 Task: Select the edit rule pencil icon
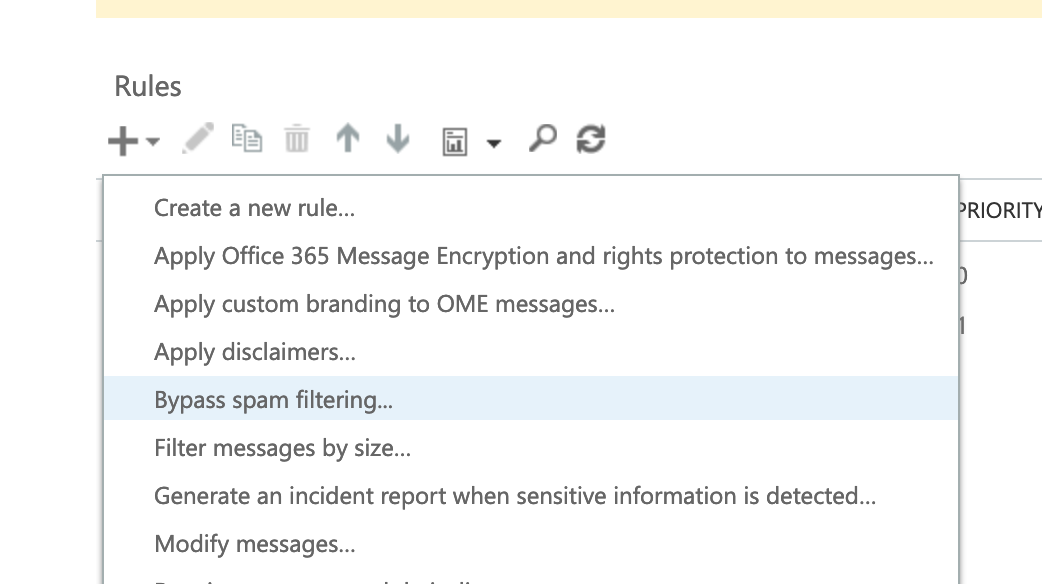click(197, 139)
